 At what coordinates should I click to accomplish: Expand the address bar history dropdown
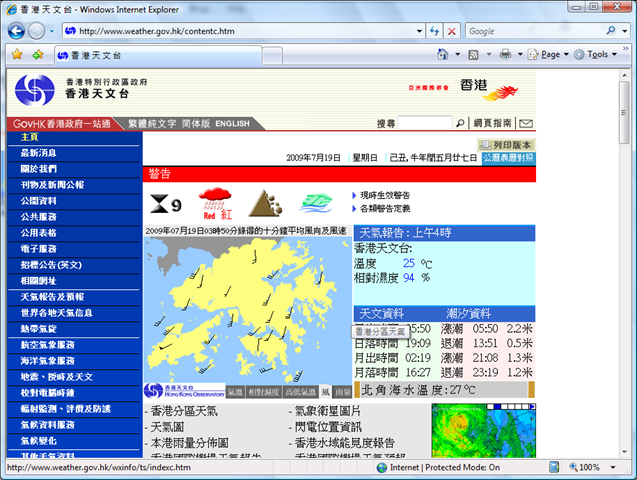(419, 31)
